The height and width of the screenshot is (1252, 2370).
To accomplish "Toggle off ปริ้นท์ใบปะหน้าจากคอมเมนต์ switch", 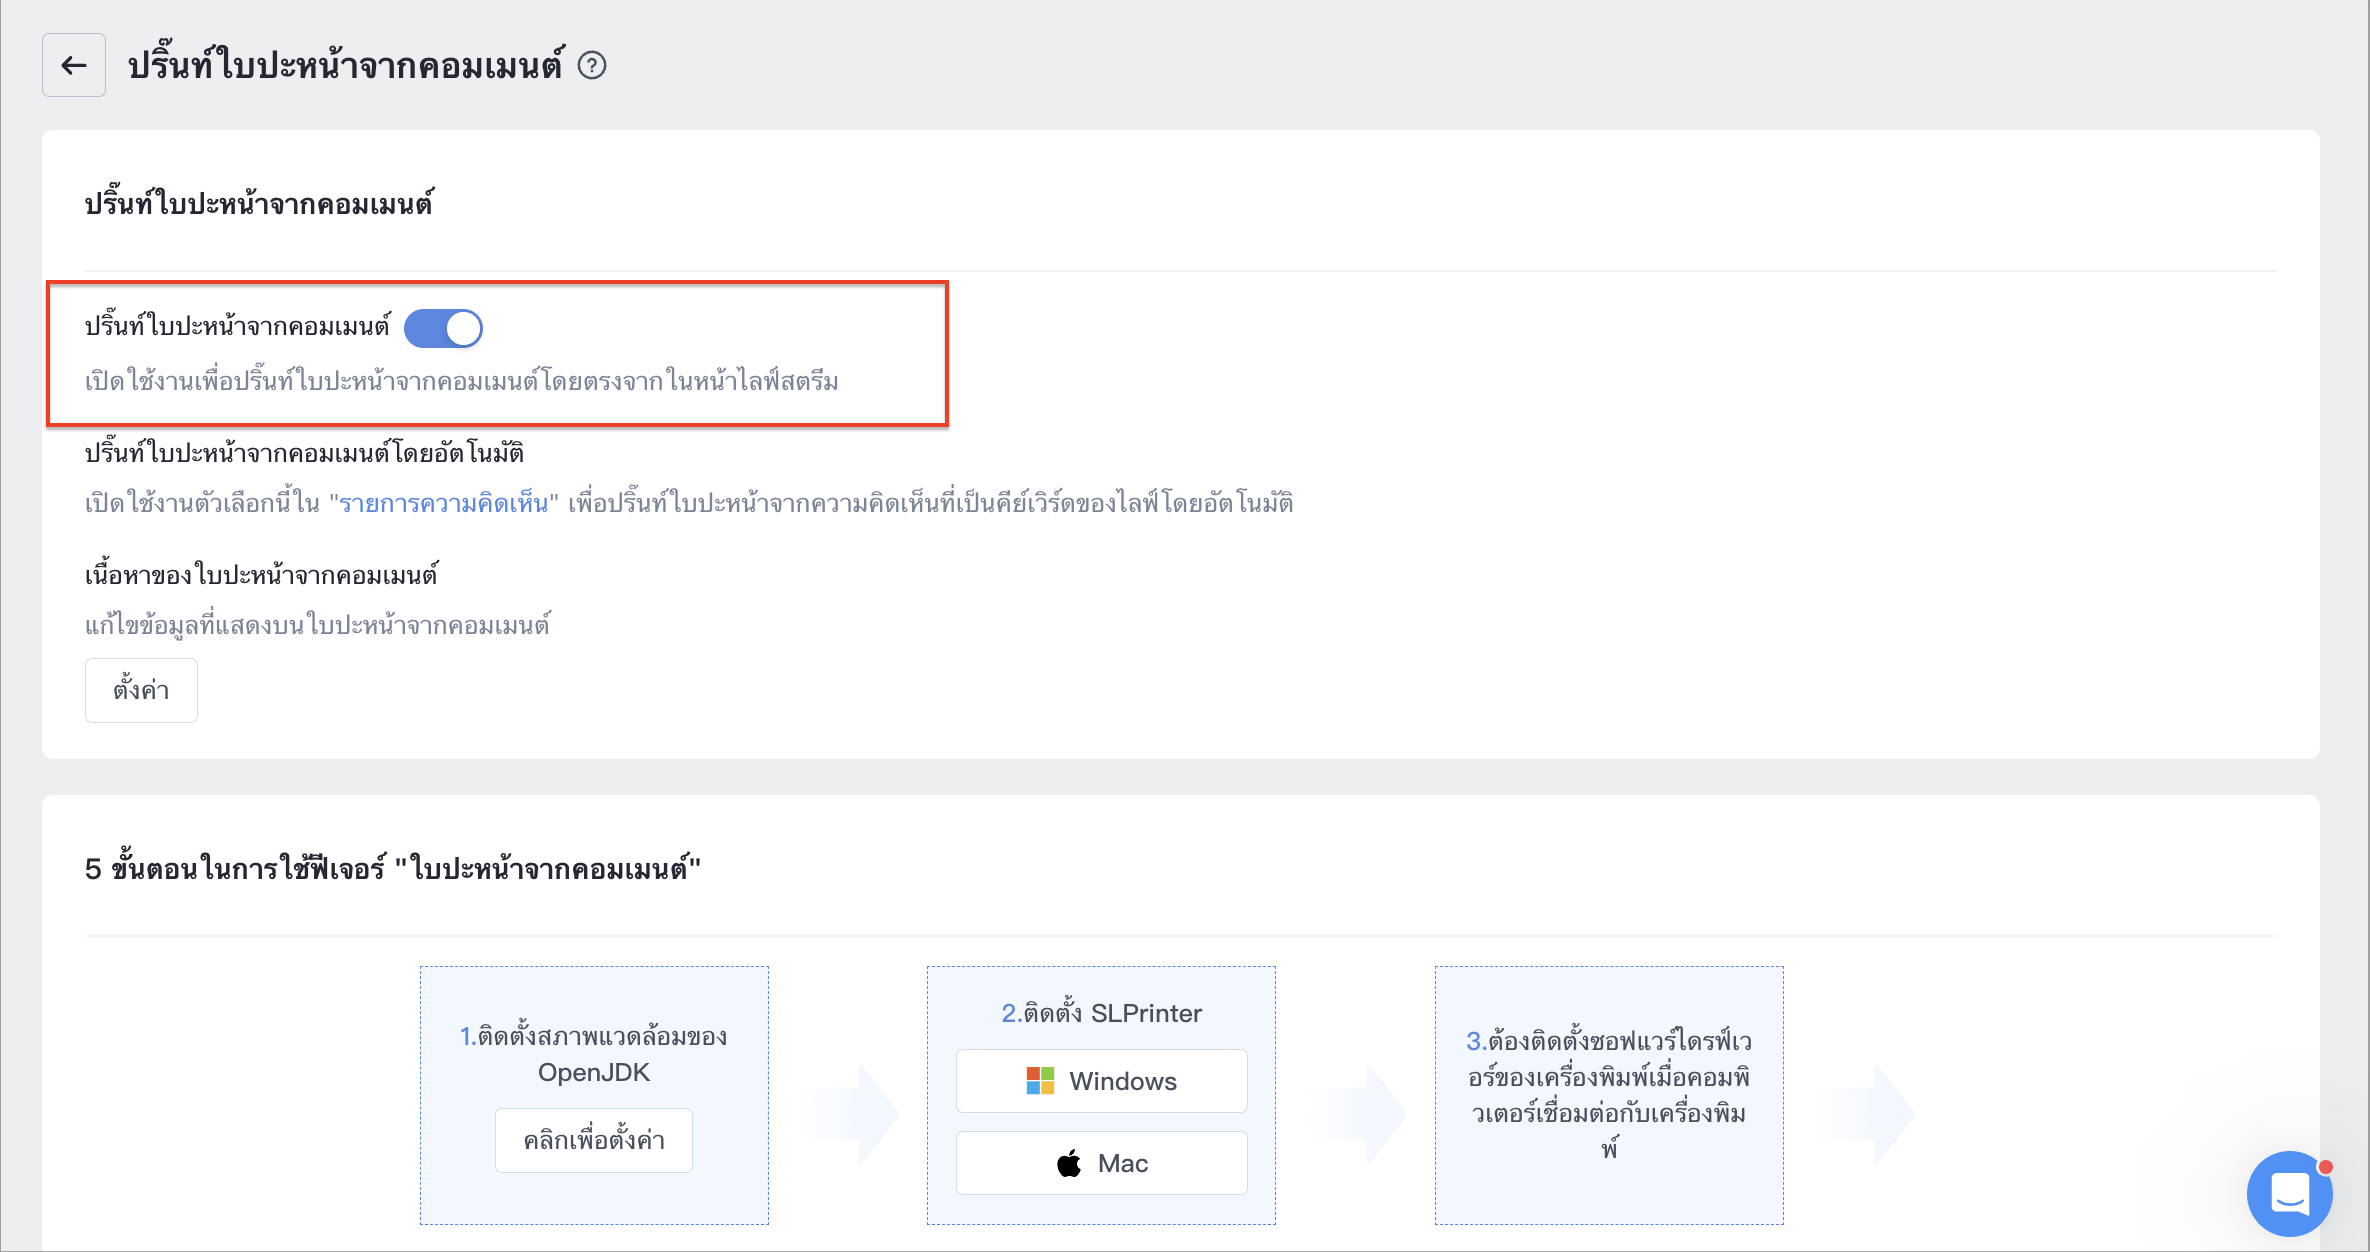I will coord(443,328).
